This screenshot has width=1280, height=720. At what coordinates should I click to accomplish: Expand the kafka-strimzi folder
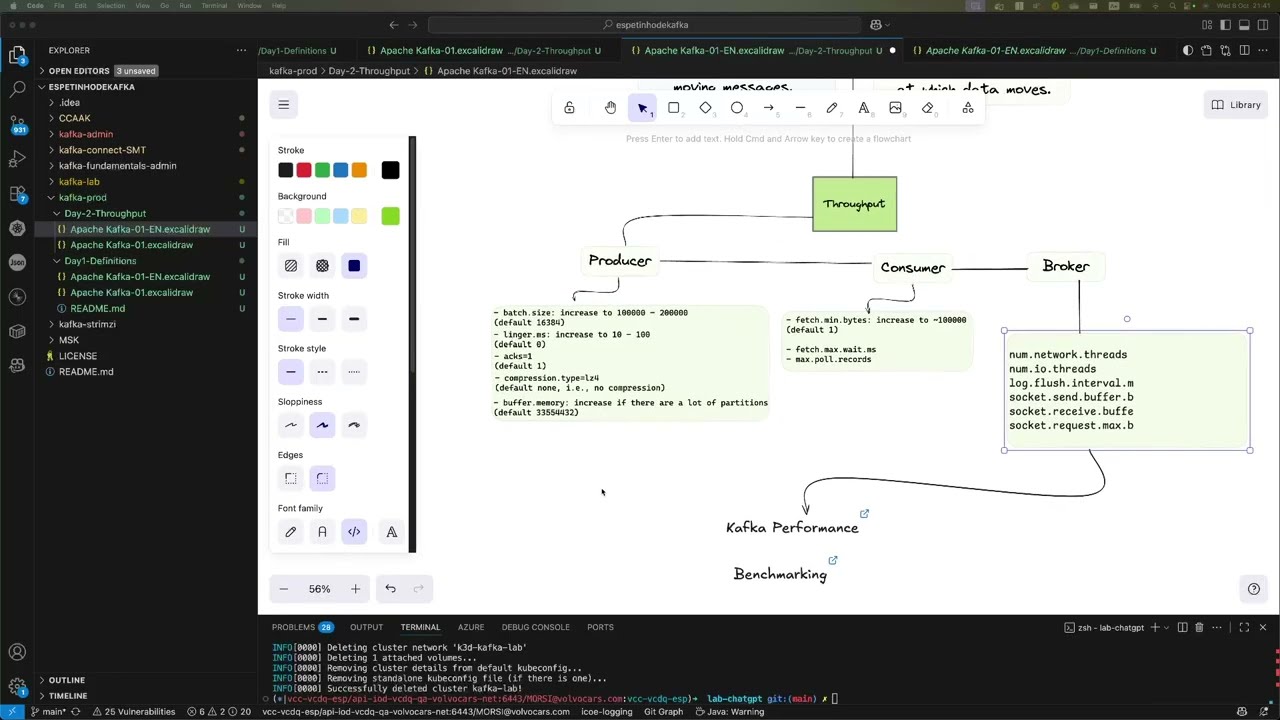[x=87, y=324]
